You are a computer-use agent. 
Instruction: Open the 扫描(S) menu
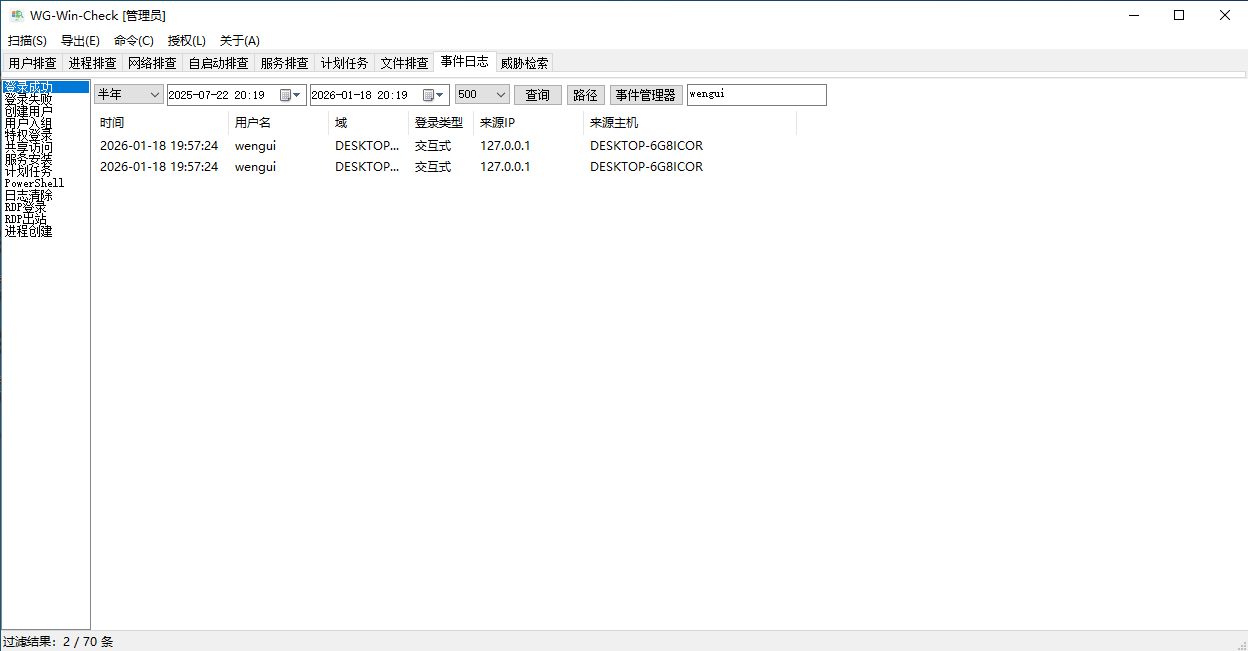27,41
